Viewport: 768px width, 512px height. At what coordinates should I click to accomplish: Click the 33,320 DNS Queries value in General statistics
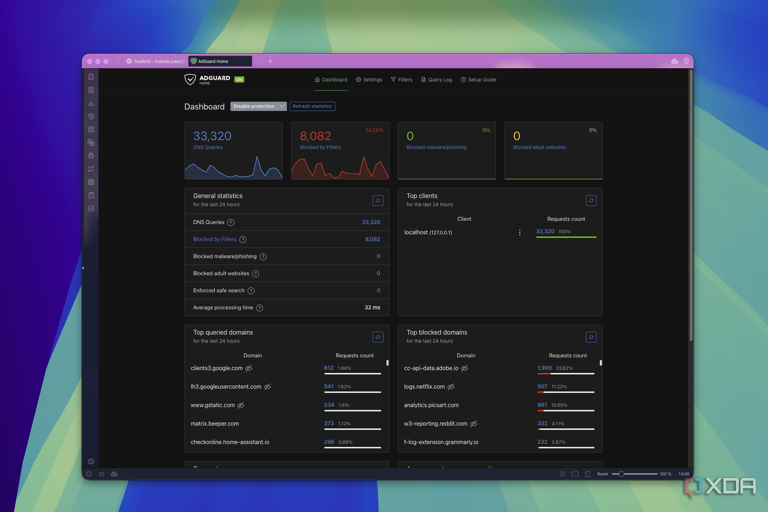click(x=371, y=222)
